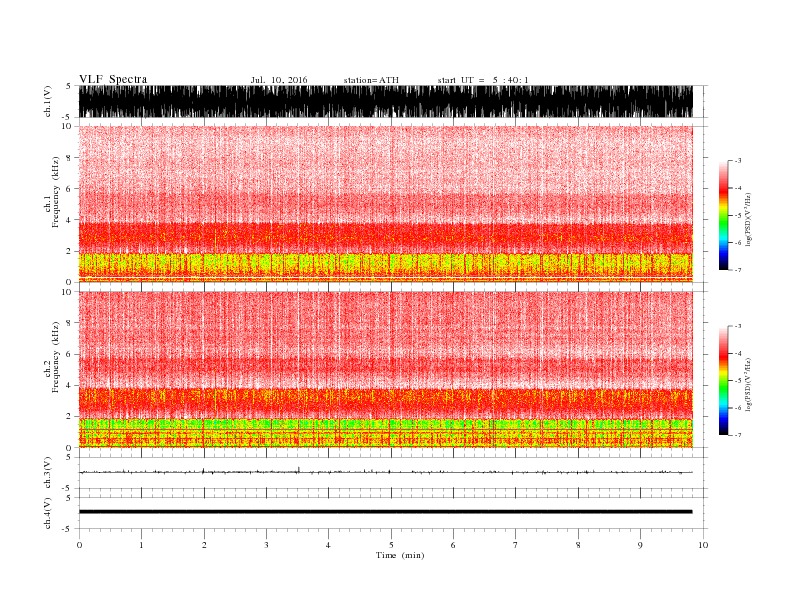
Task: Click the date 'Jul. 10, 2016' header
Action: coord(279,80)
